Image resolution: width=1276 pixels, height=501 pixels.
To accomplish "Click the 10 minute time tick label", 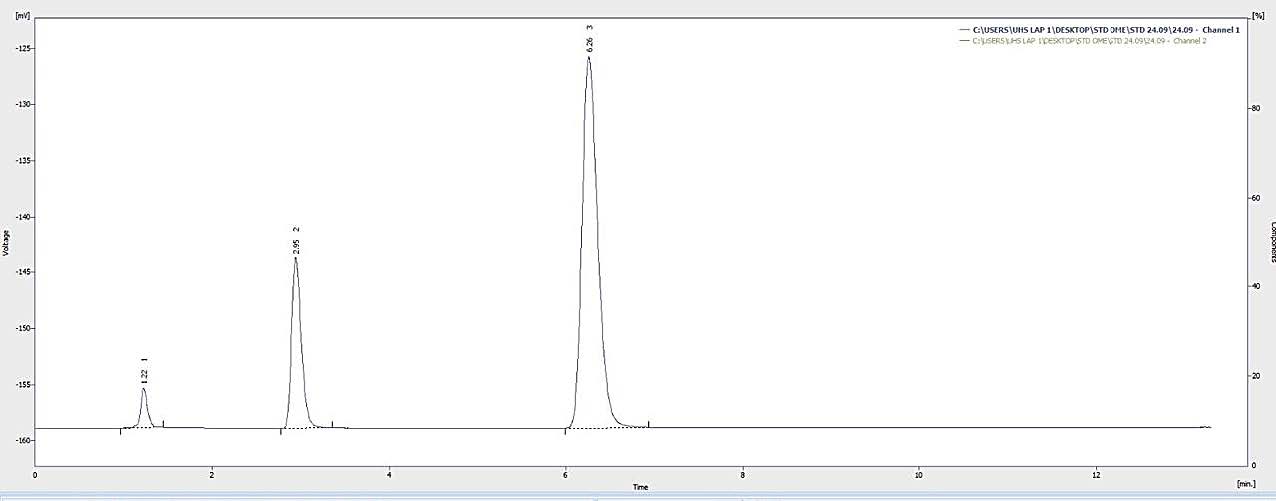I will (919, 475).
